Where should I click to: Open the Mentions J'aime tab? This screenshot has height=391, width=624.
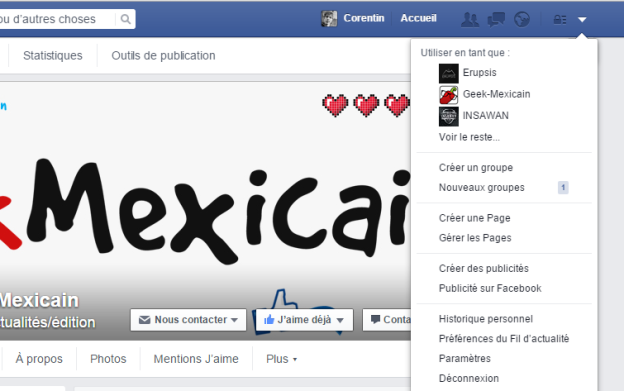[196, 359]
